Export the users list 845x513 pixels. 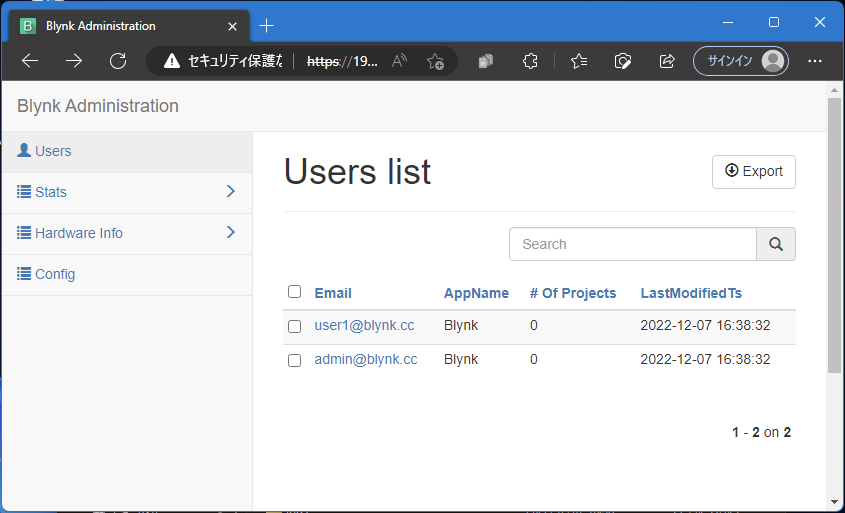753,171
